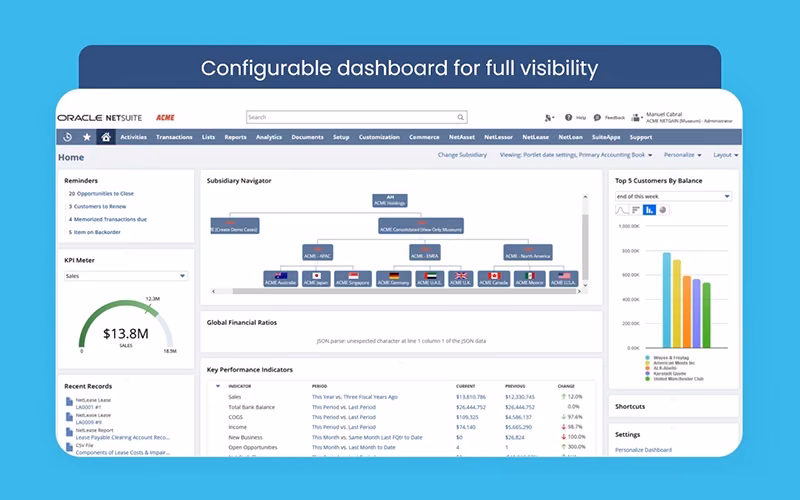Open the create new person icon left of Help
This screenshot has width=800, height=500.
pyautogui.click(x=548, y=118)
